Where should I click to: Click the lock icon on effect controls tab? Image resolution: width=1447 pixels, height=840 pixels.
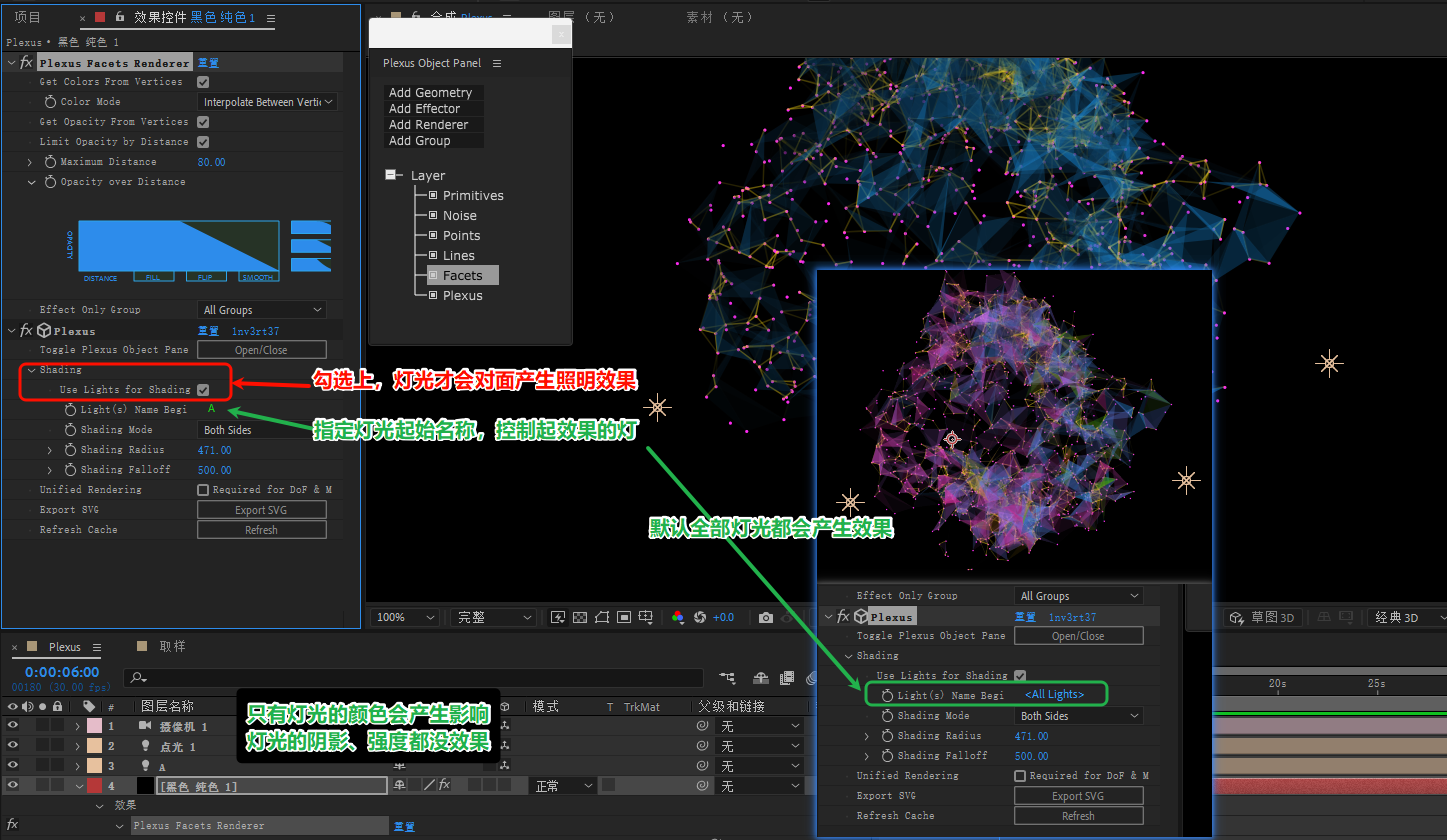tap(120, 17)
